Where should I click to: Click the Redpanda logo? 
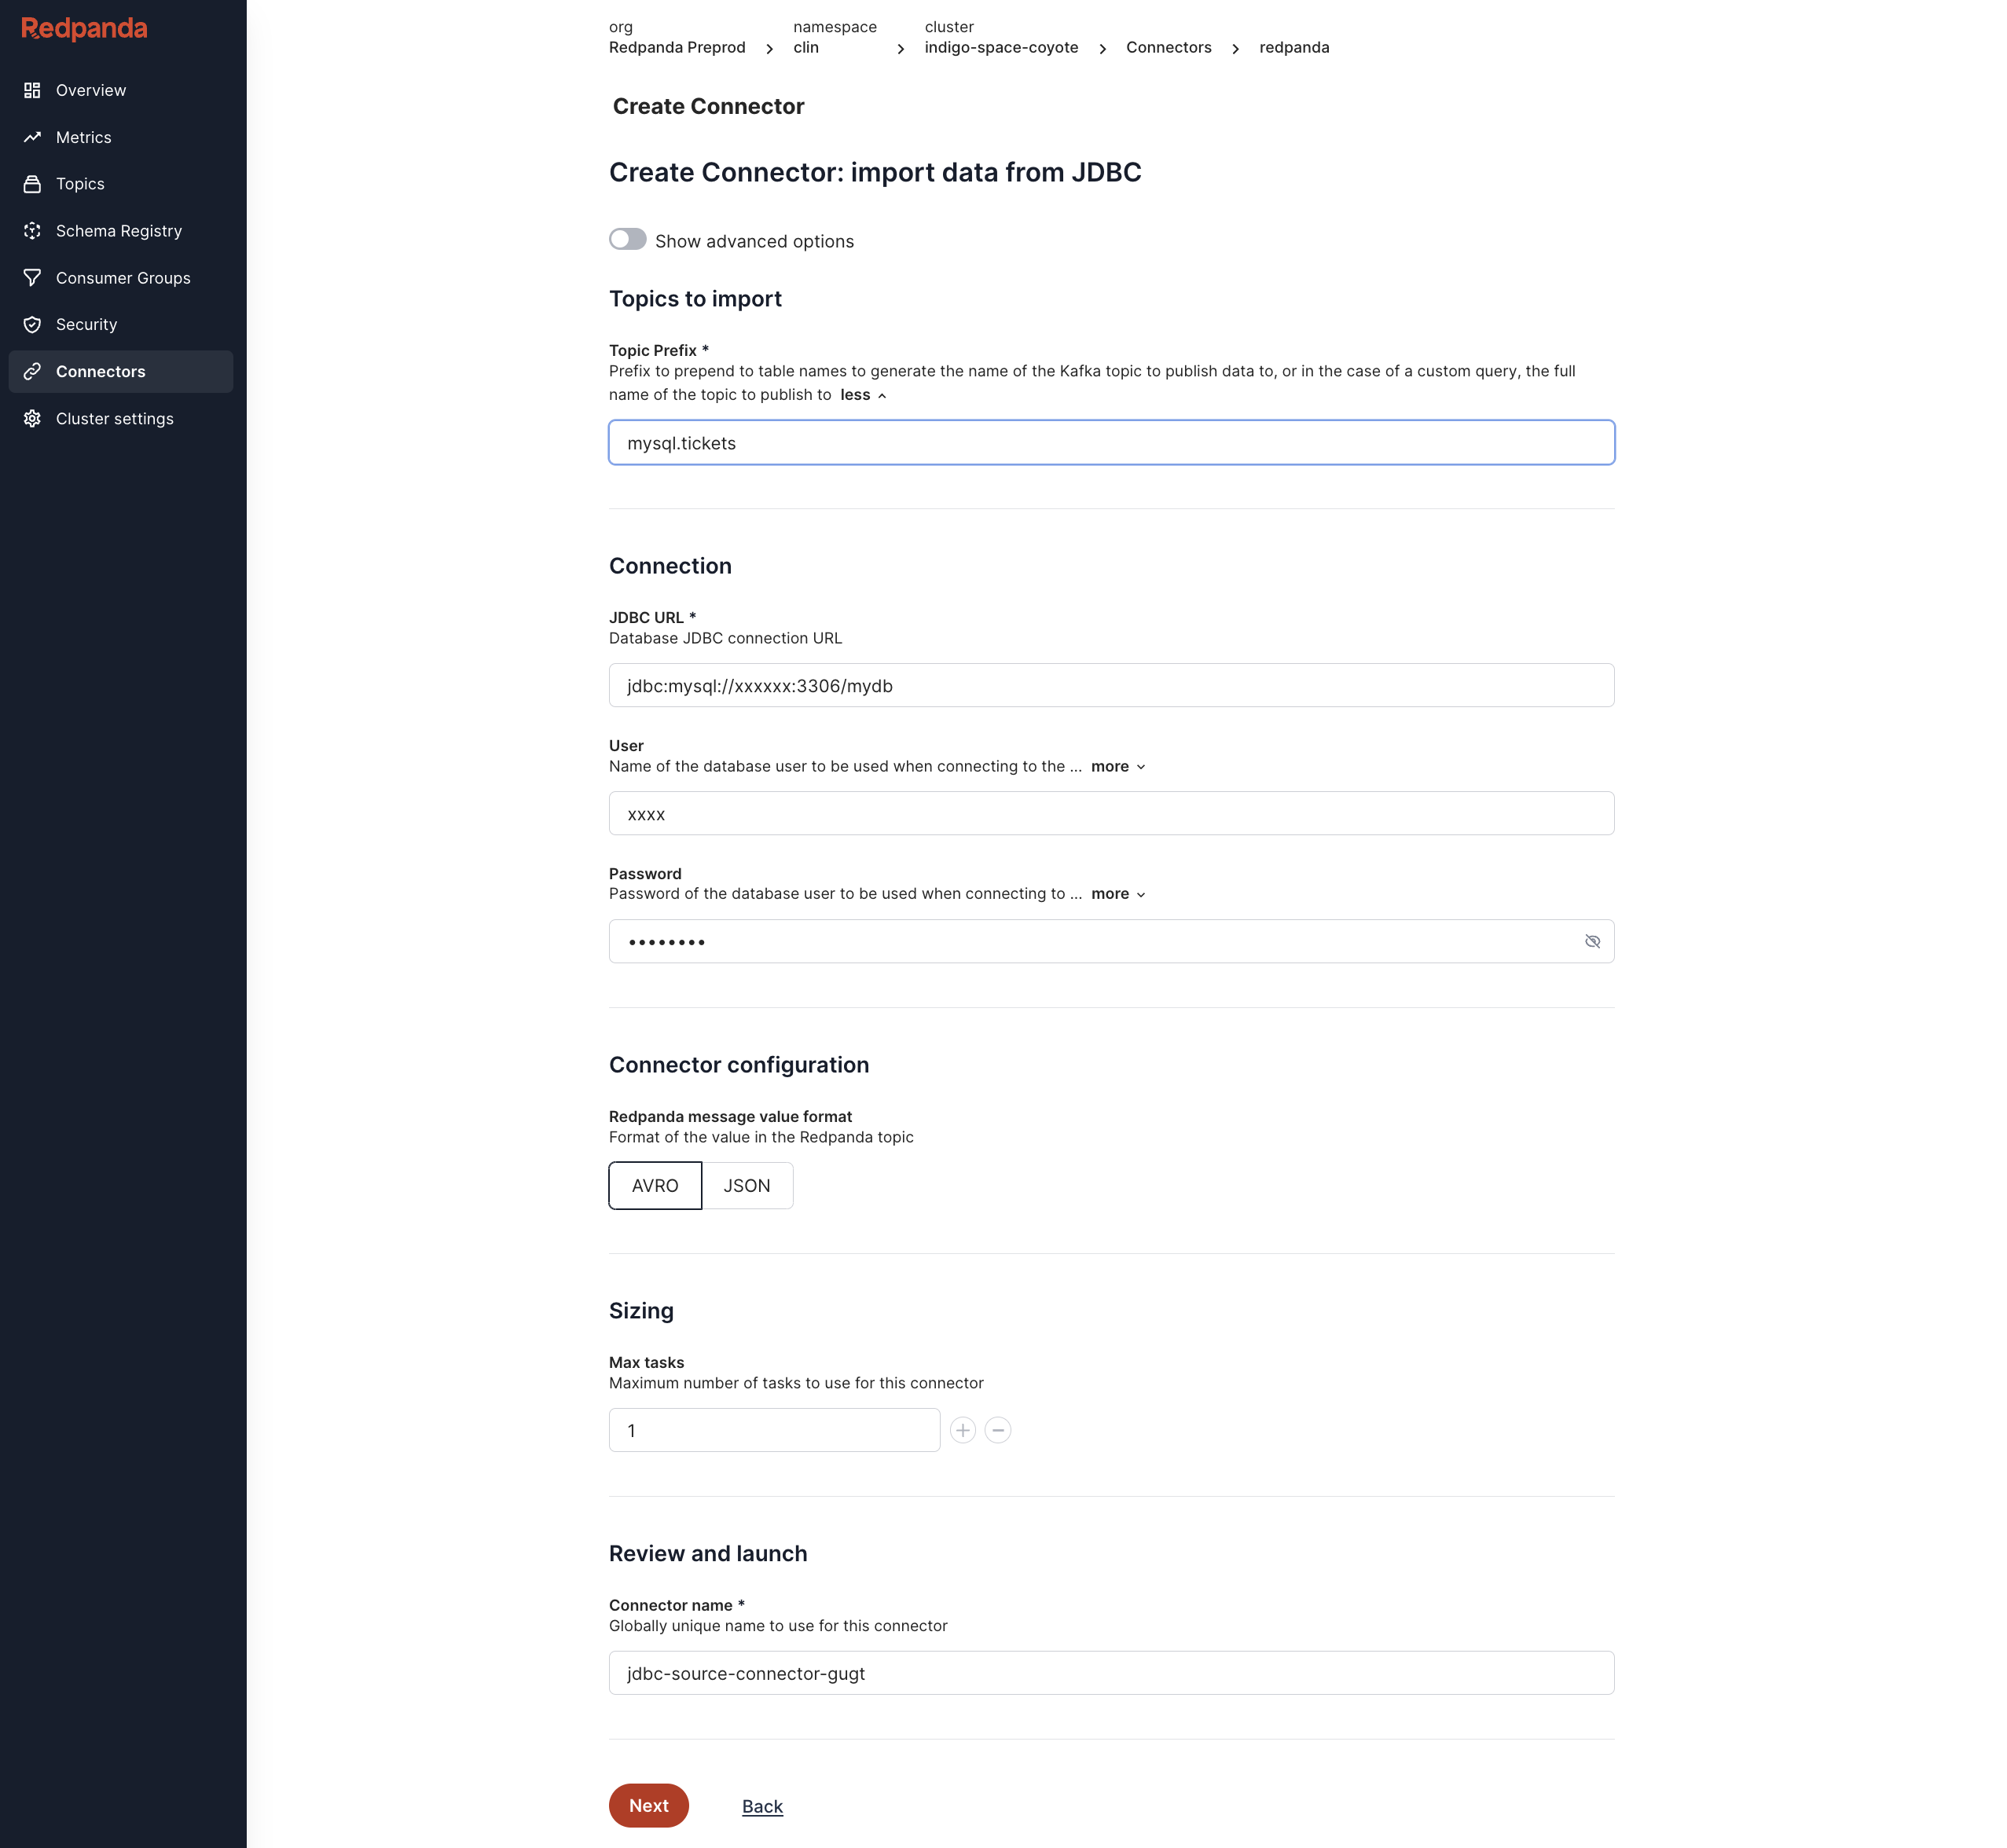[83, 29]
